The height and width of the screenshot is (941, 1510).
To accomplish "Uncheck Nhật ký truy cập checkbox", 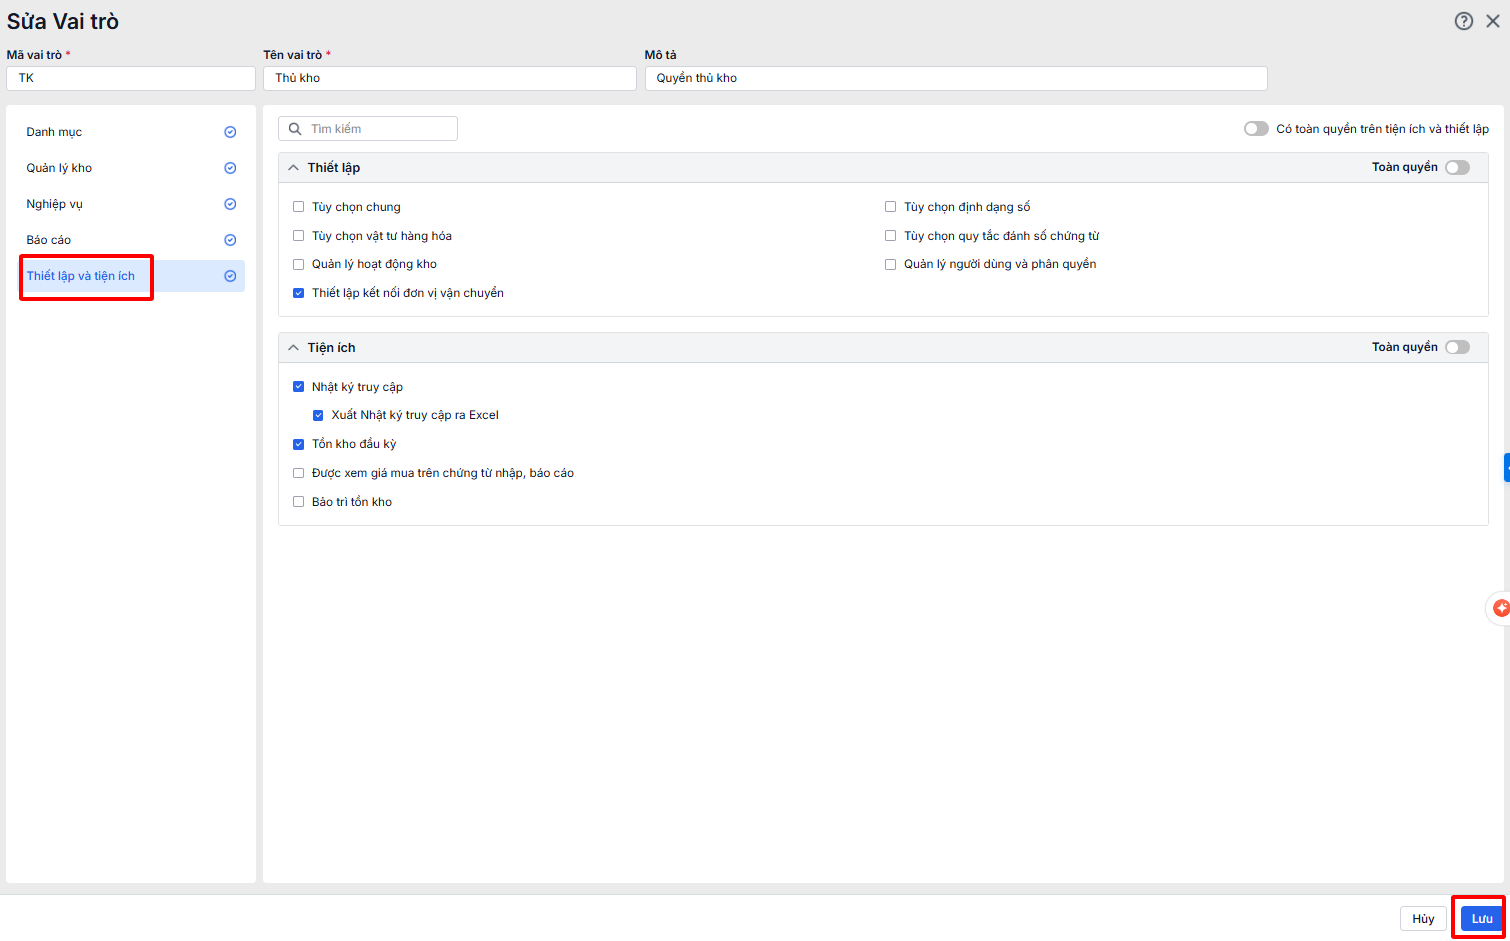I will click(x=298, y=387).
